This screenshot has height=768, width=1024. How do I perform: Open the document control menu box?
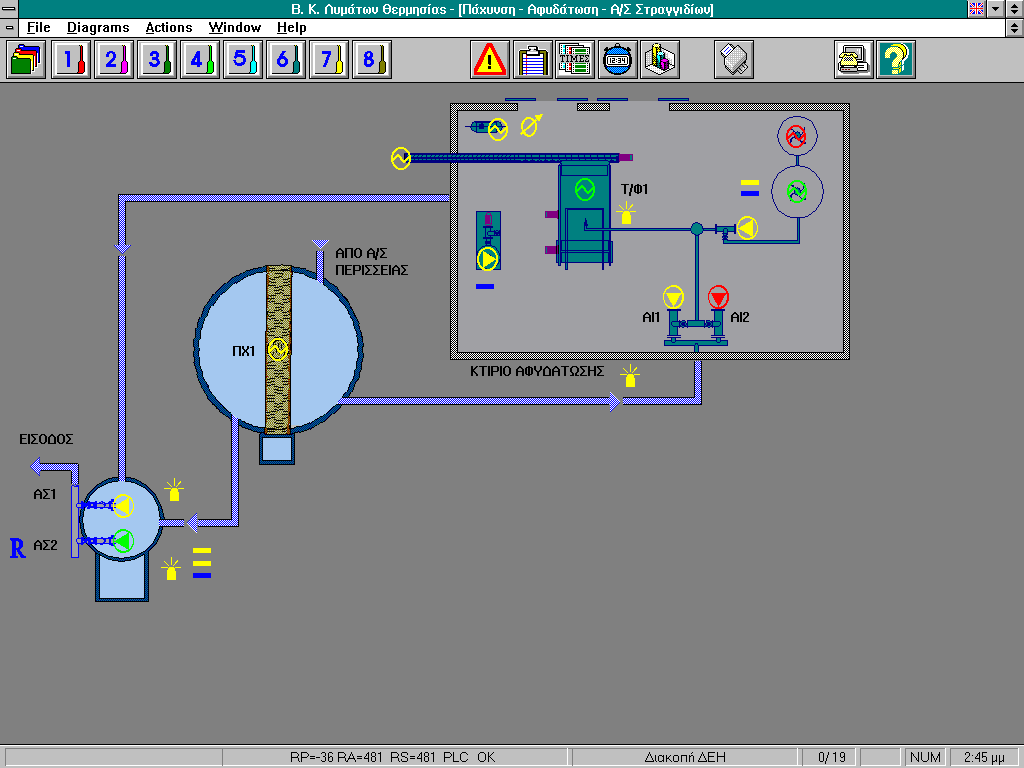(9, 27)
